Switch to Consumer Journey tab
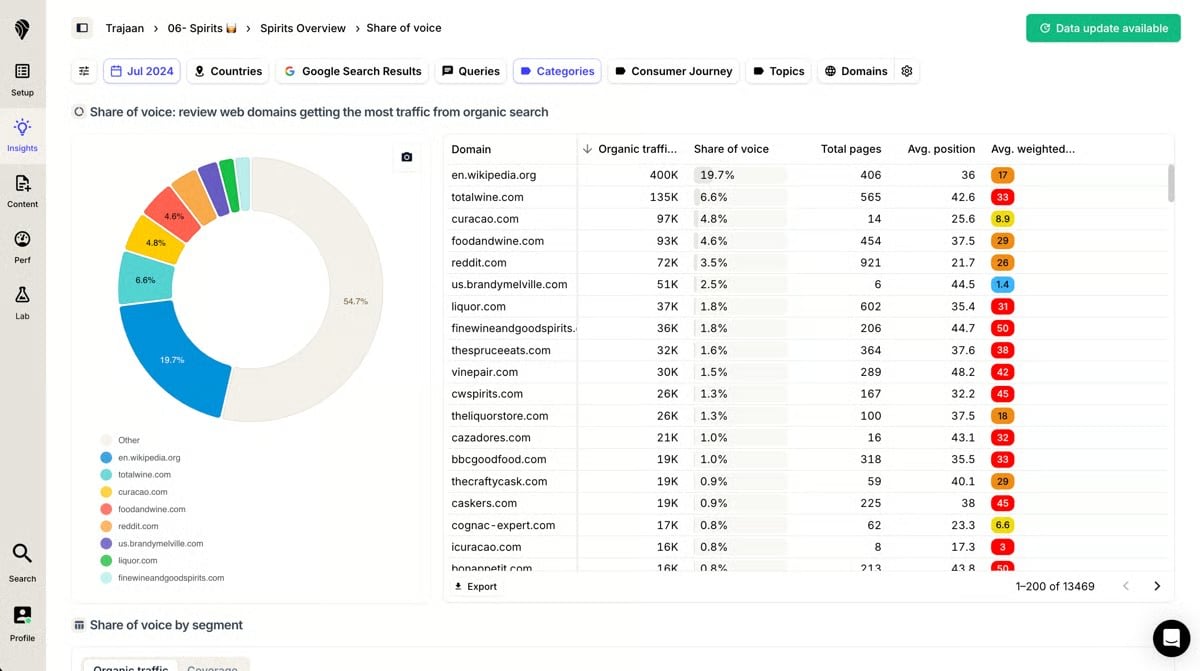Image resolution: width=1200 pixels, height=671 pixels. [x=673, y=71]
